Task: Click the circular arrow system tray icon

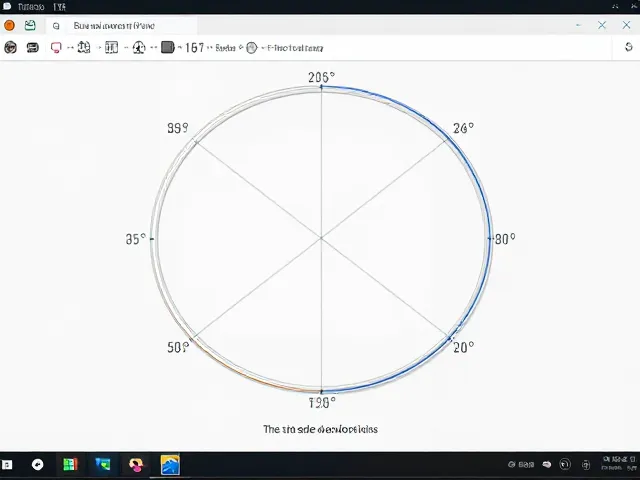Action: pyautogui.click(x=565, y=464)
